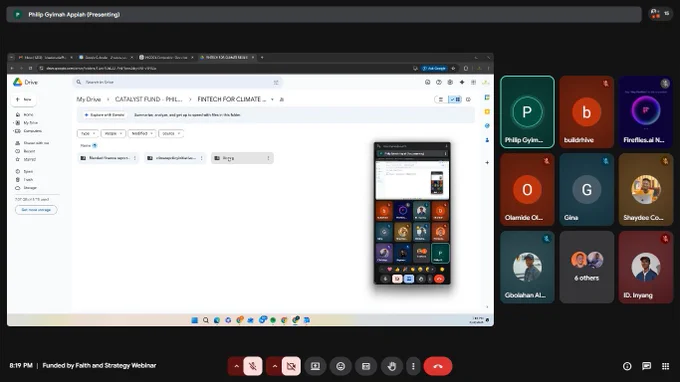Open the Blended finance folder
Screen dimensions: 680x382
point(109,158)
